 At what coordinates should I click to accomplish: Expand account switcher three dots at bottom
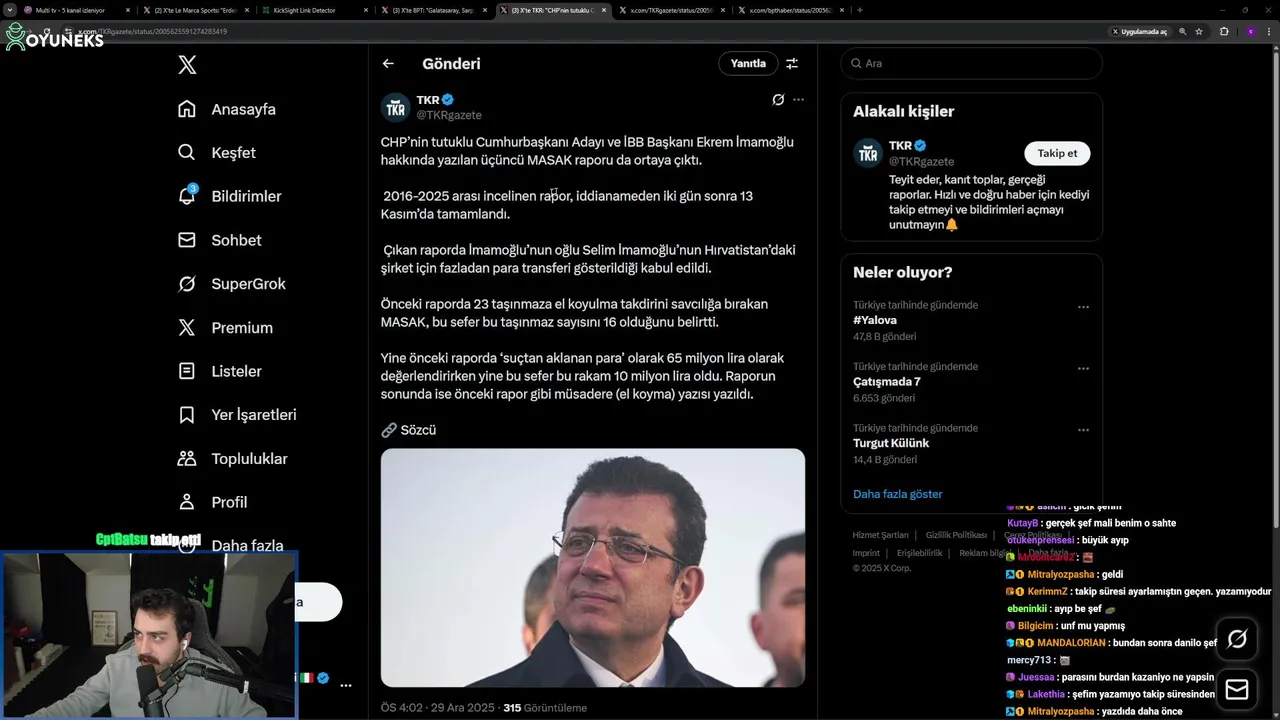click(x=346, y=686)
